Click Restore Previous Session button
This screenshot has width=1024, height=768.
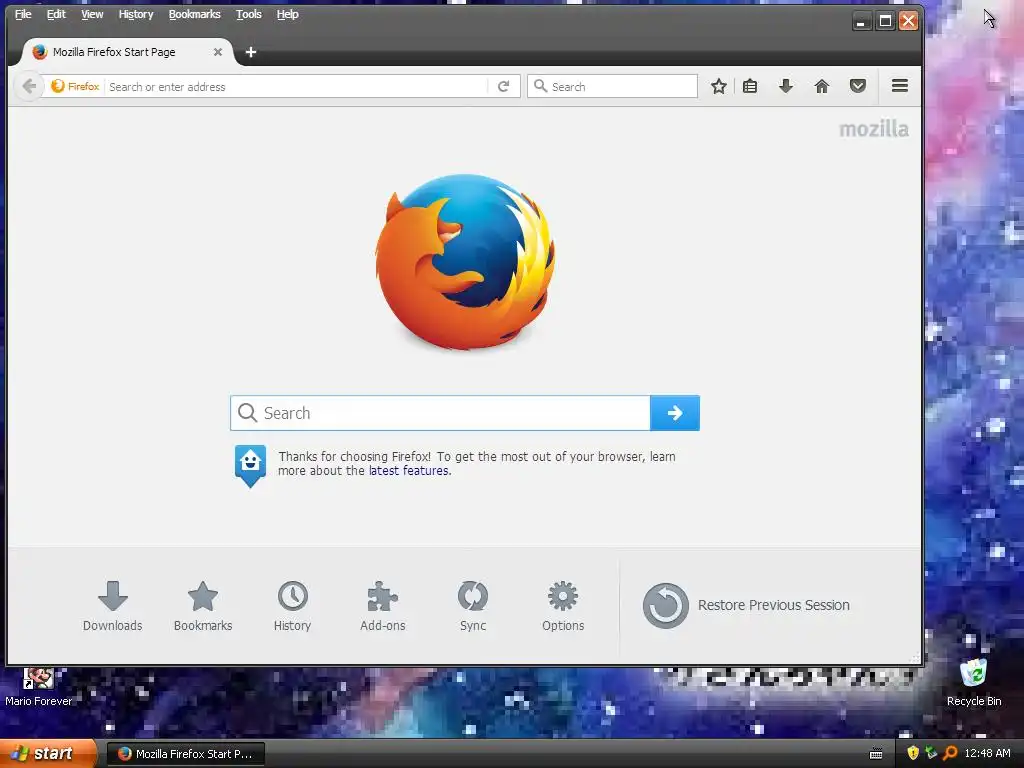tap(746, 605)
